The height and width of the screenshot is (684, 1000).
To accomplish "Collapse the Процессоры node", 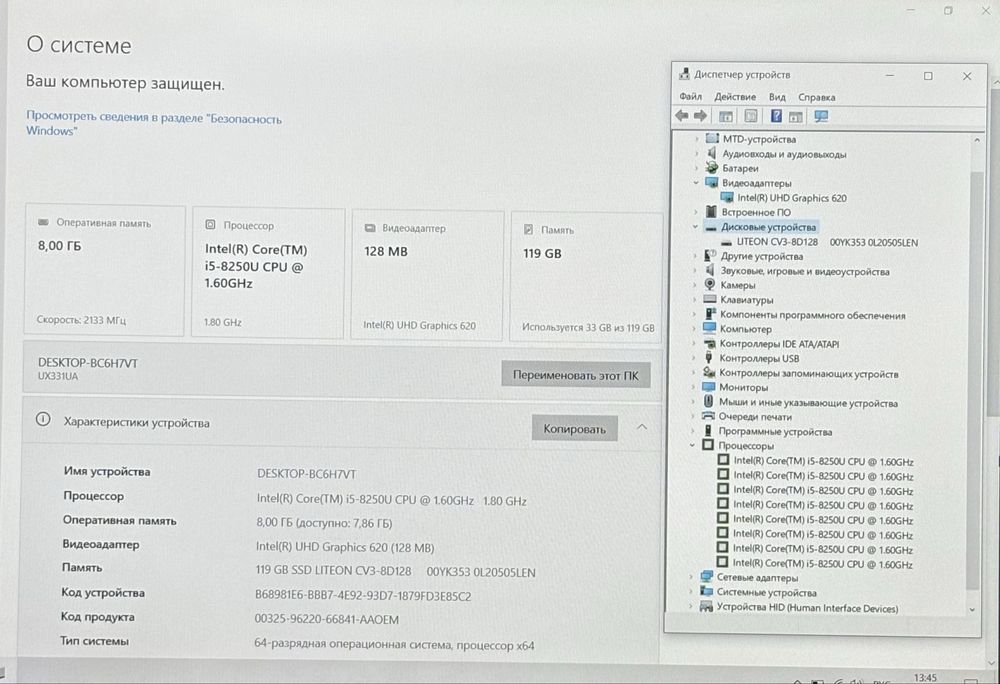I will click(x=692, y=445).
